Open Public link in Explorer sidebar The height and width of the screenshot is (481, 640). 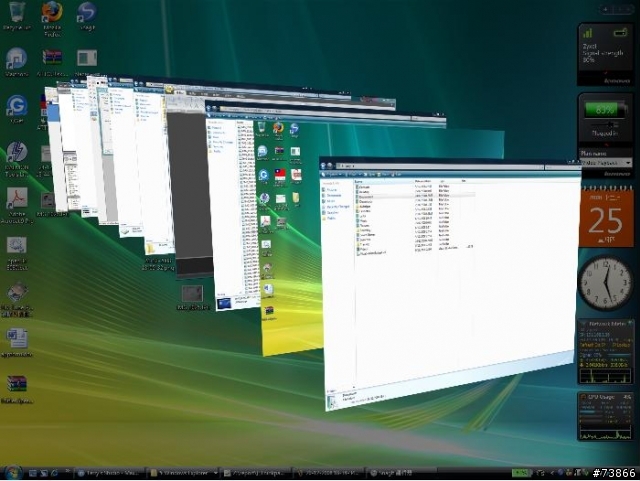click(331, 218)
